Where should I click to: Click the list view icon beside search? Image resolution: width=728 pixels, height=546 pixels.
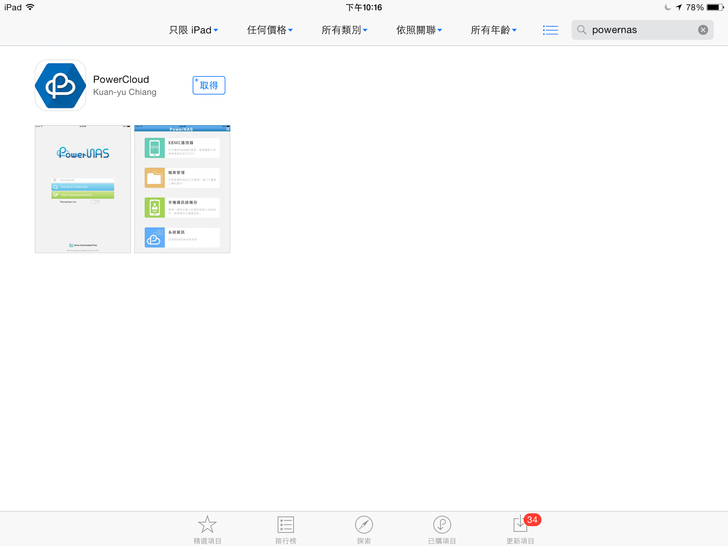coord(550,30)
